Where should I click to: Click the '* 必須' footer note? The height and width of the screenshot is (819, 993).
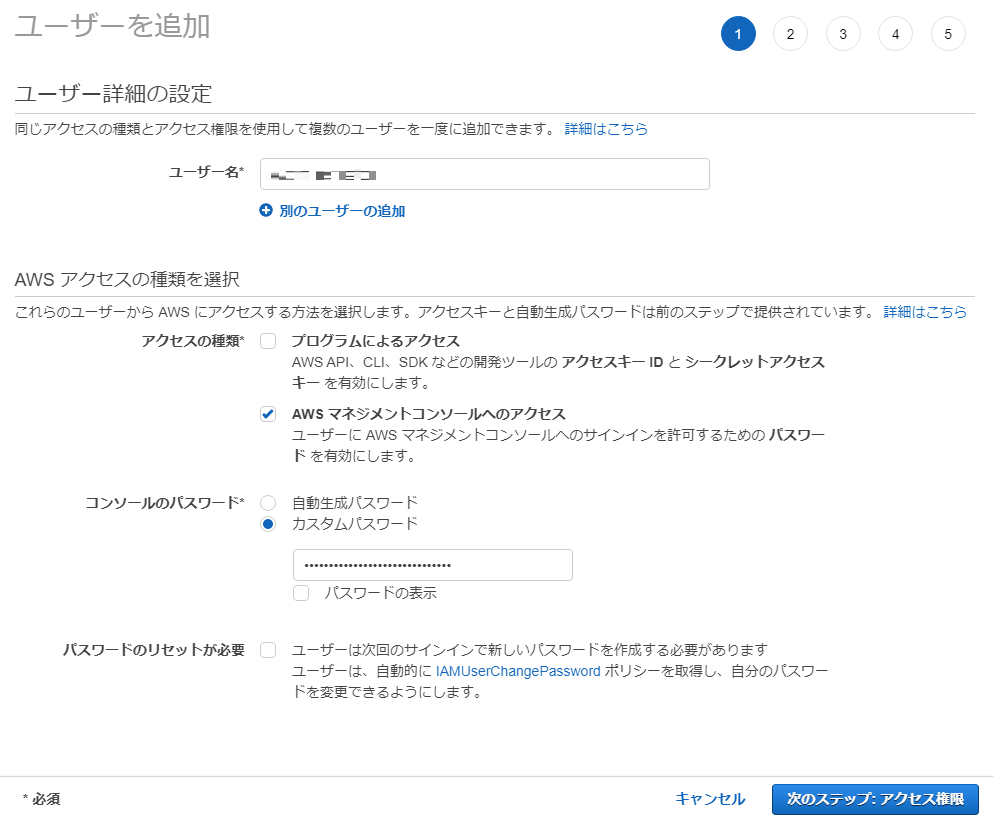pyautogui.click(x=42, y=799)
